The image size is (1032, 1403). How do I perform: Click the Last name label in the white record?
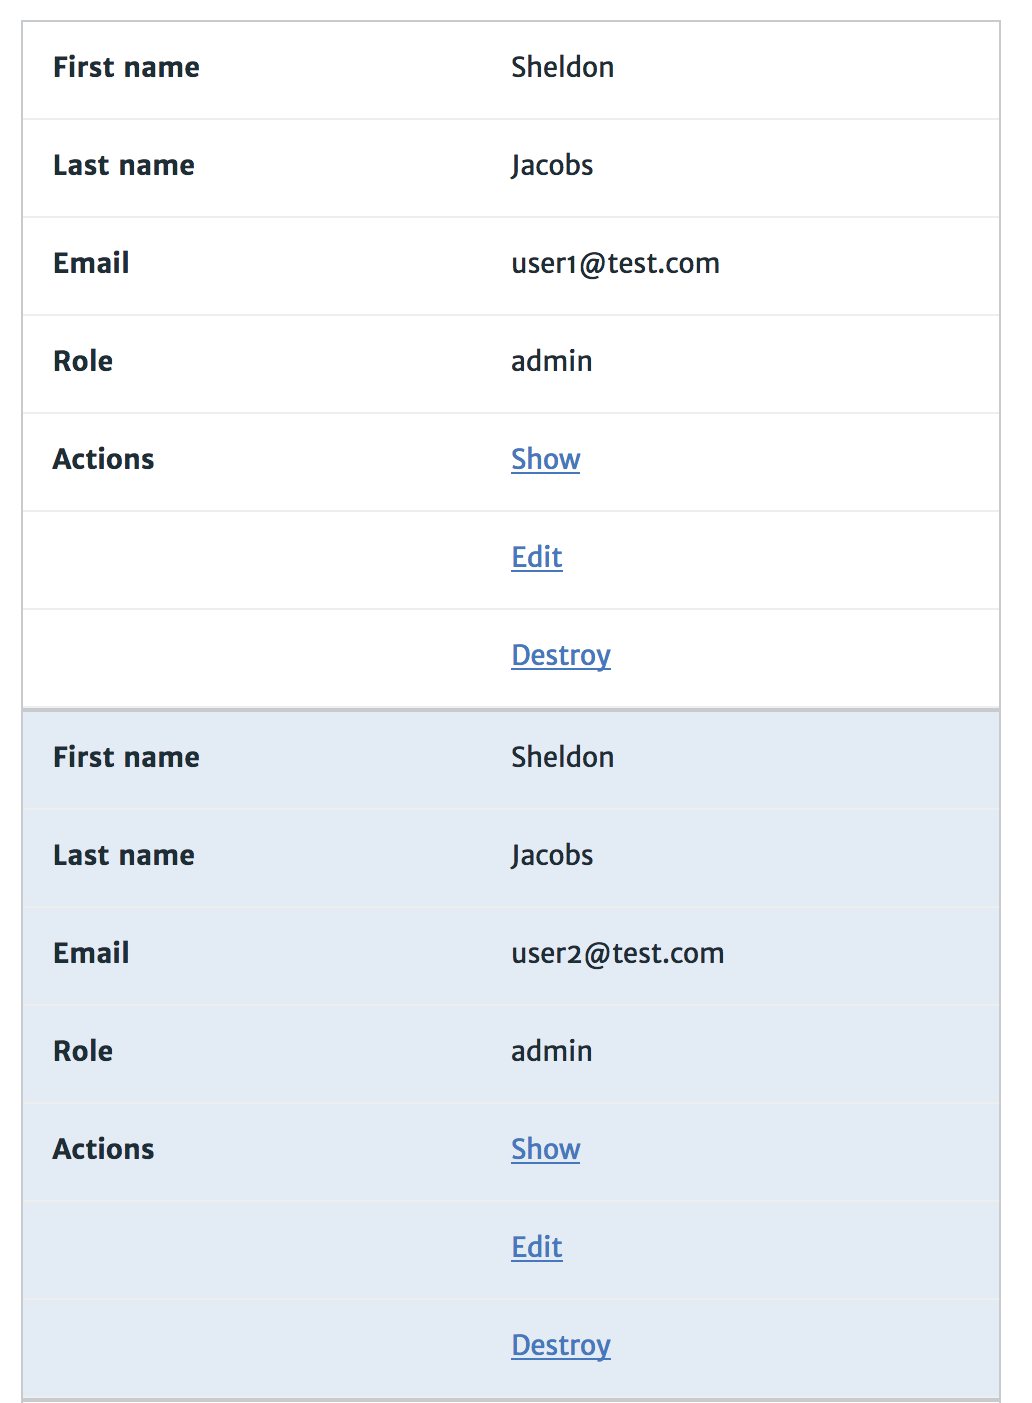pos(124,165)
